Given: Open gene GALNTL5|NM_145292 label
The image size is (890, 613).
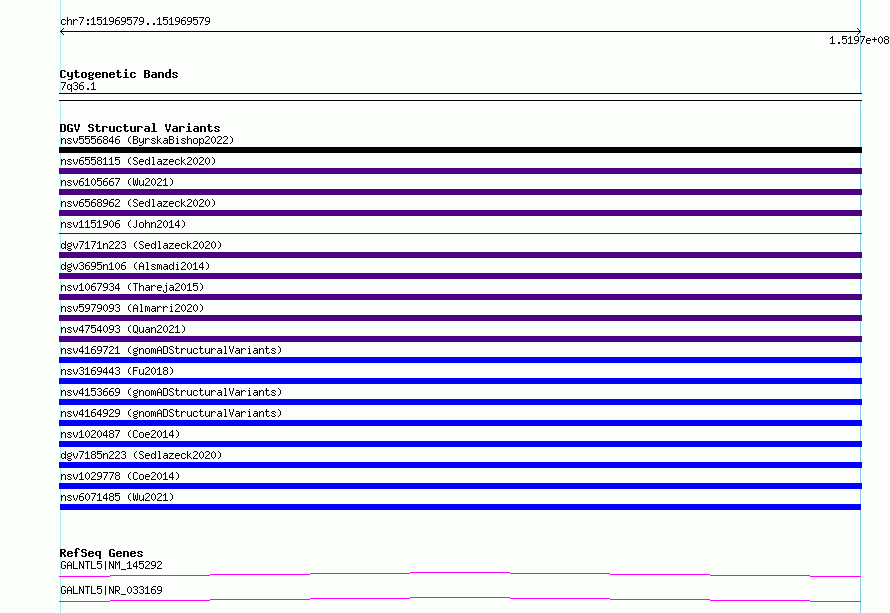Looking at the screenshot, I should (111, 565).
